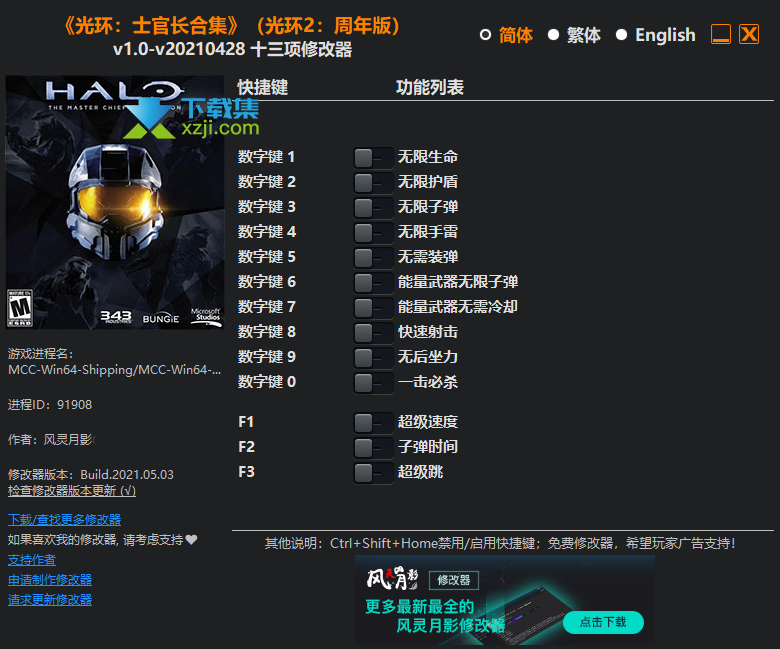Click the F2 hotkey label
Image resolution: width=780 pixels, height=649 pixels.
[x=246, y=447]
